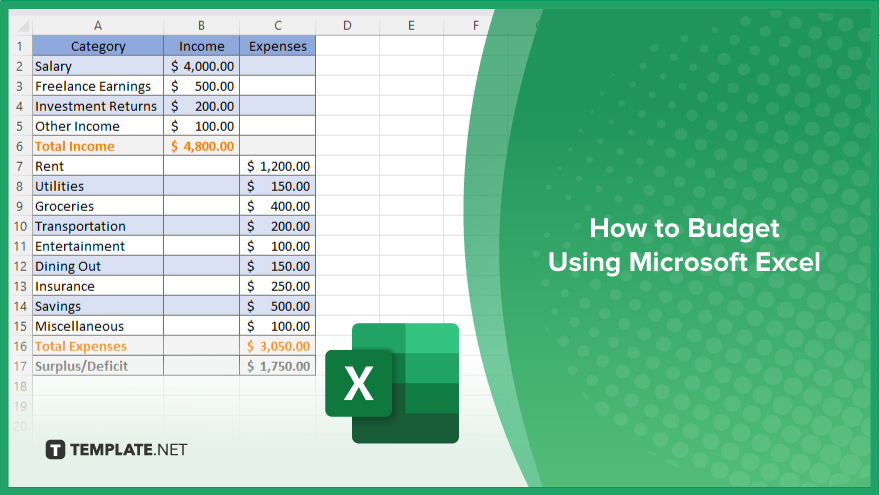Image resolution: width=880 pixels, height=495 pixels.
Task: Select the Insurance cell
Action: (x=98, y=286)
